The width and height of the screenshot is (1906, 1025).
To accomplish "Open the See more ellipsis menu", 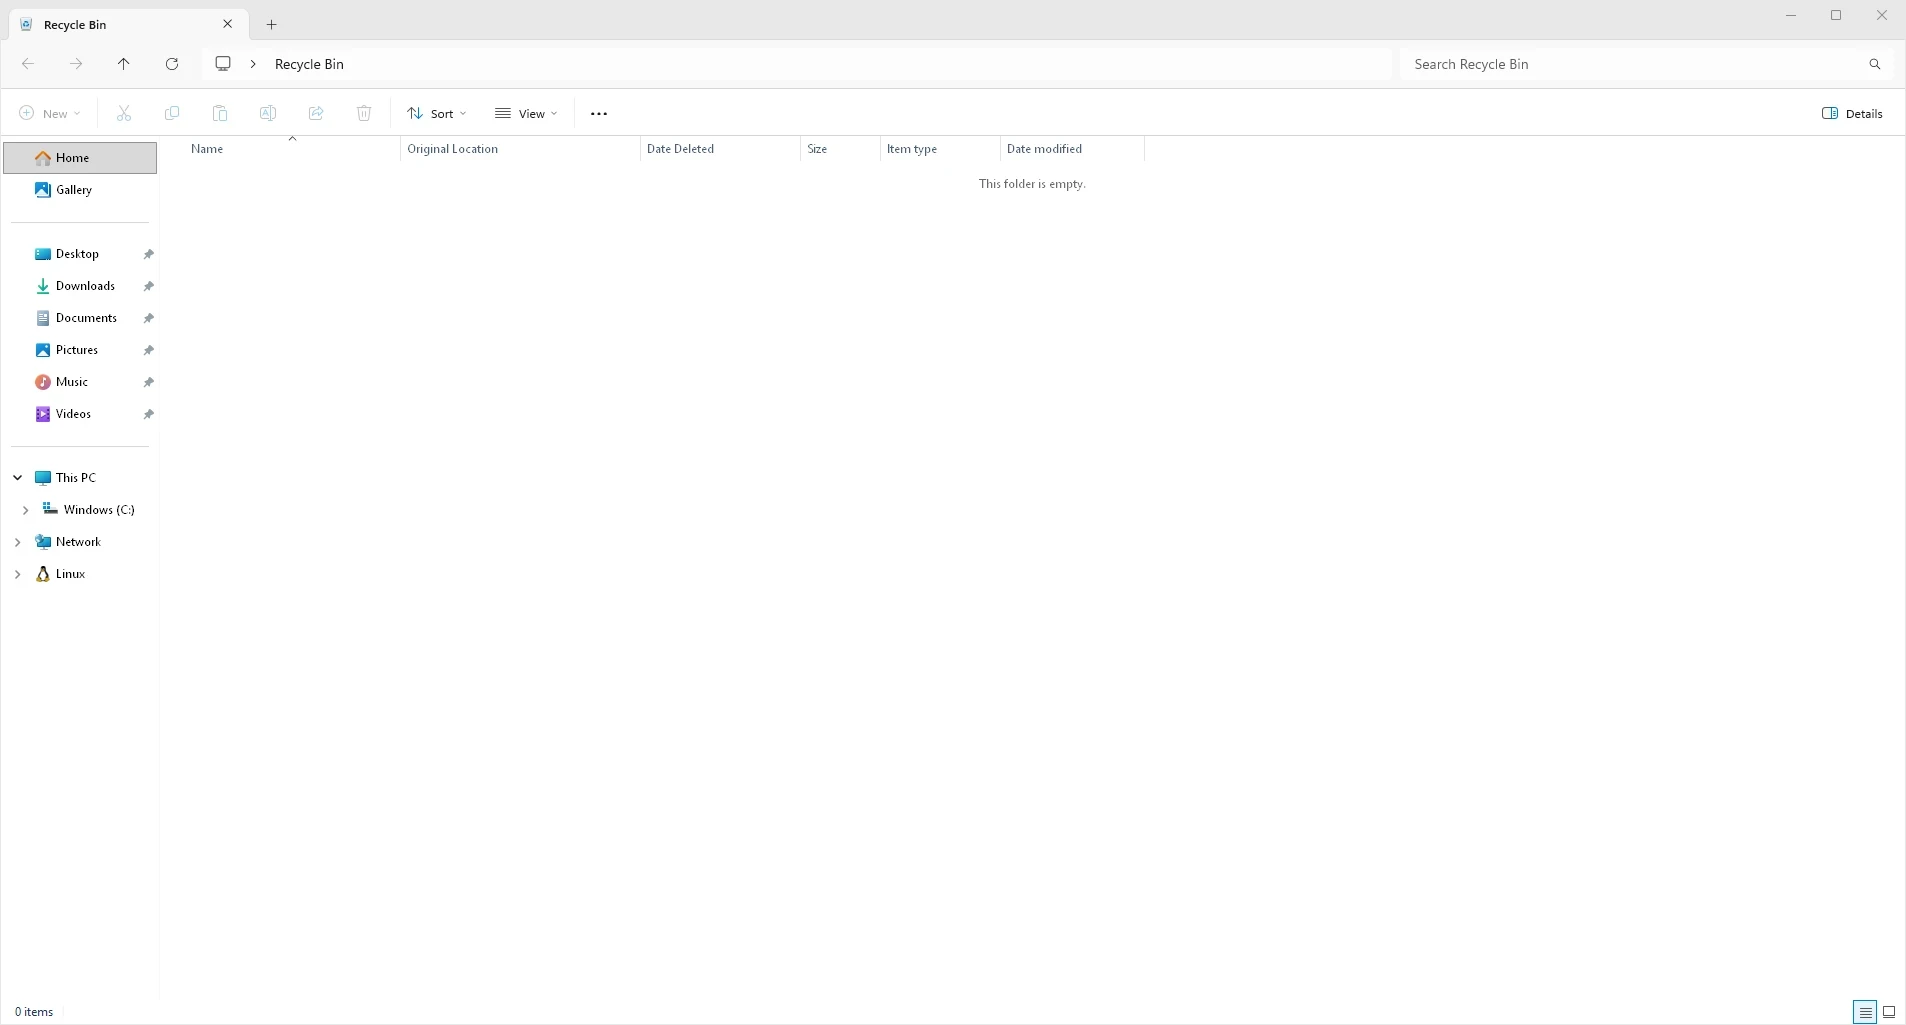I will coord(599,114).
